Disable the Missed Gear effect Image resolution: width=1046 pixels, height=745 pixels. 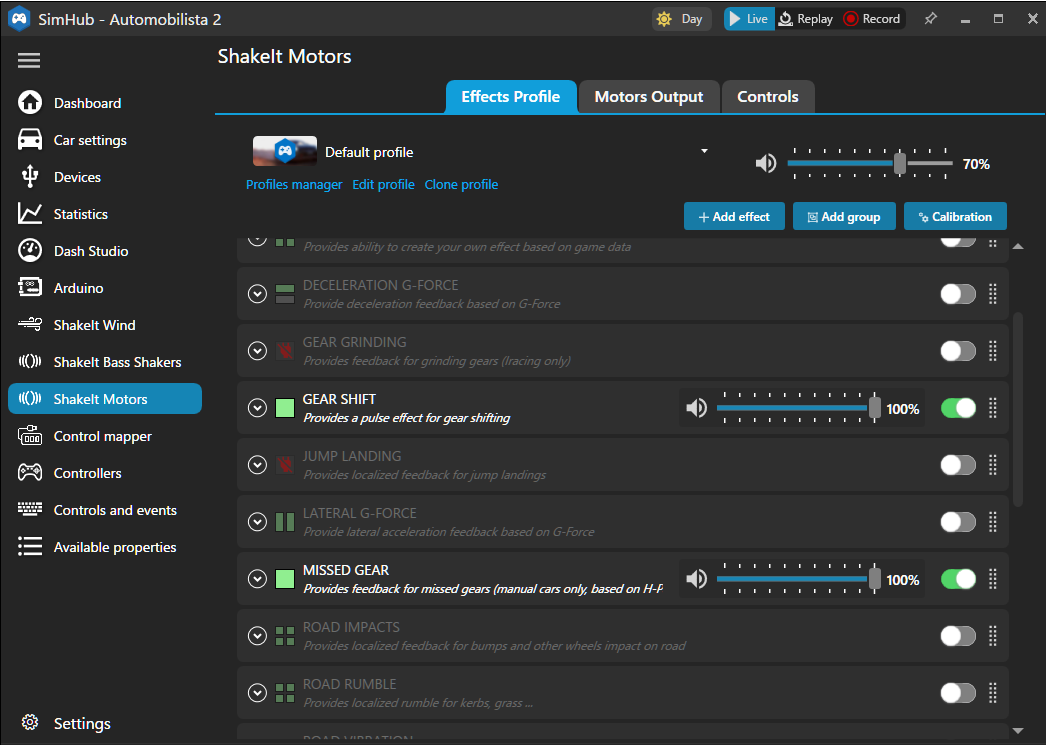[958, 579]
